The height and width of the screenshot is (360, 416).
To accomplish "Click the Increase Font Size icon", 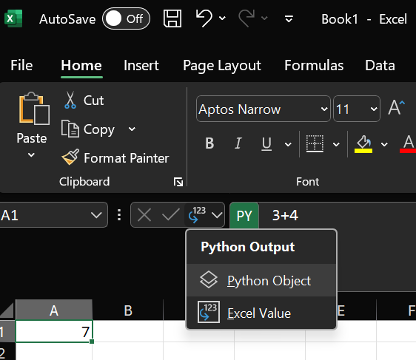I will click(397, 107).
